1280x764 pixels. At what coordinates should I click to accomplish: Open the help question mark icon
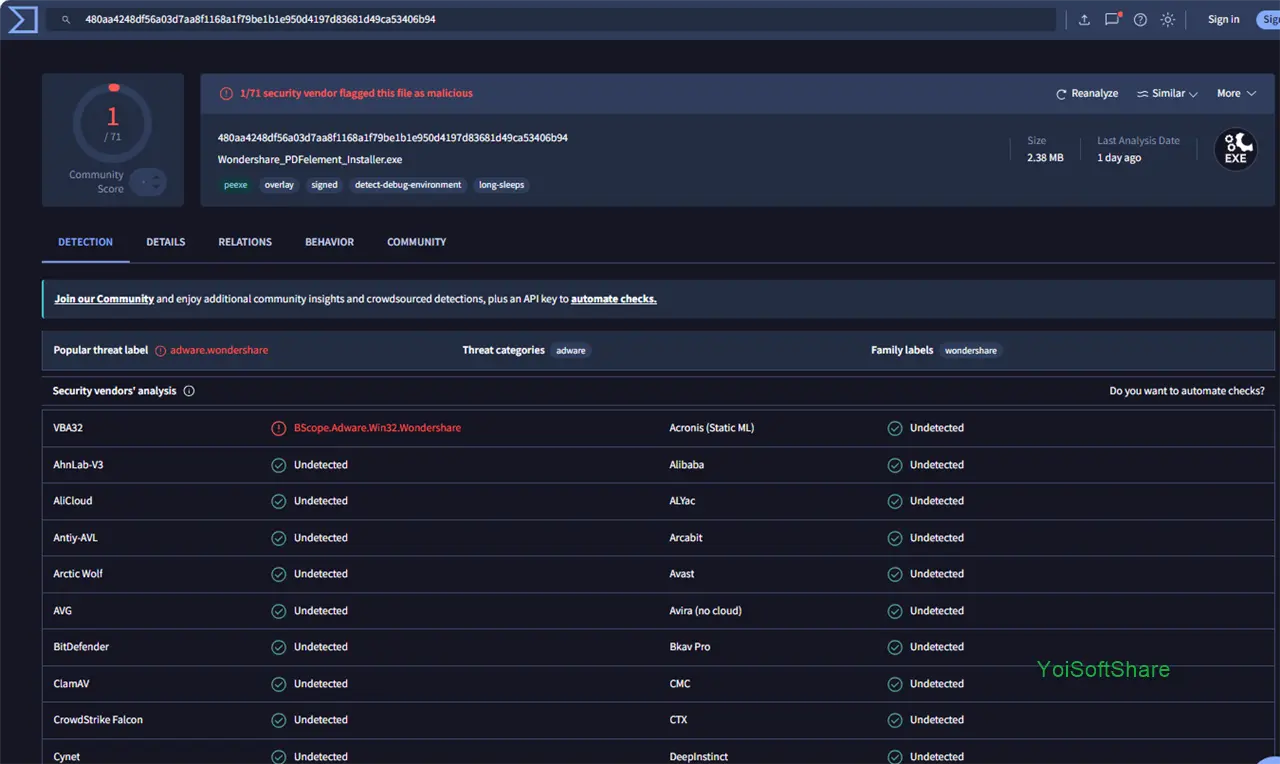click(x=1140, y=20)
